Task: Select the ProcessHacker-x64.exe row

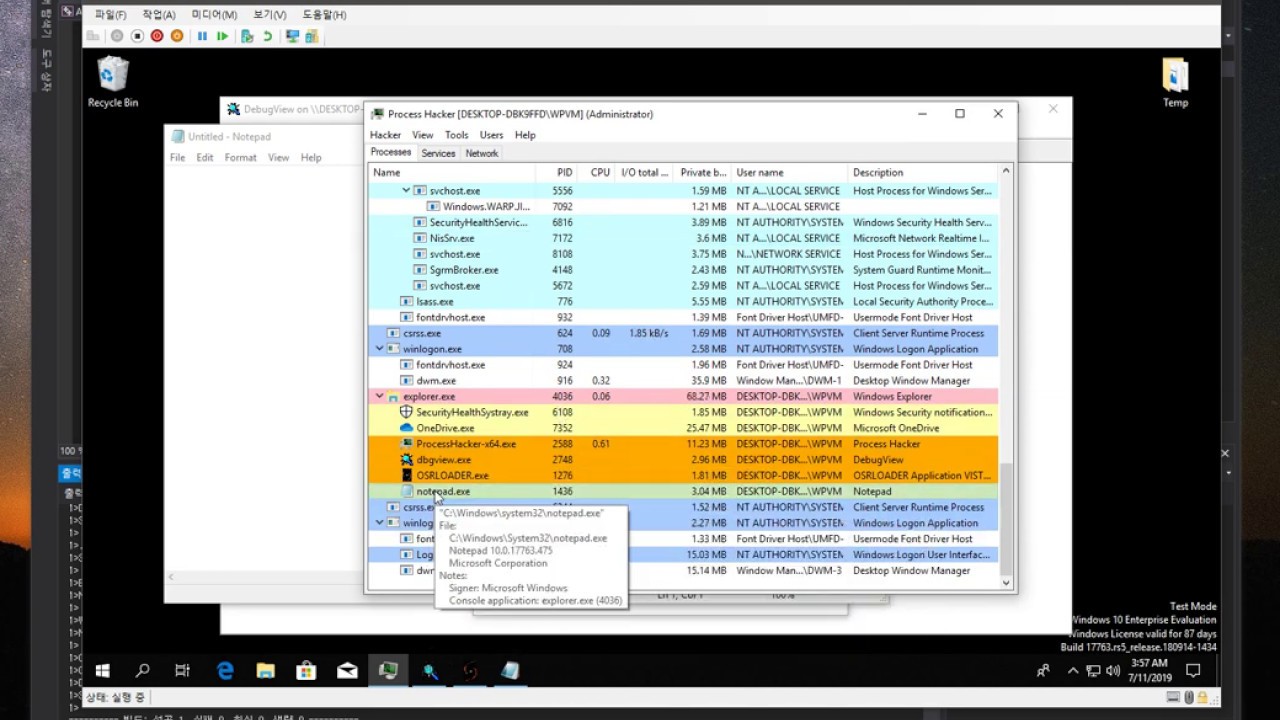Action: pyautogui.click(x=683, y=444)
